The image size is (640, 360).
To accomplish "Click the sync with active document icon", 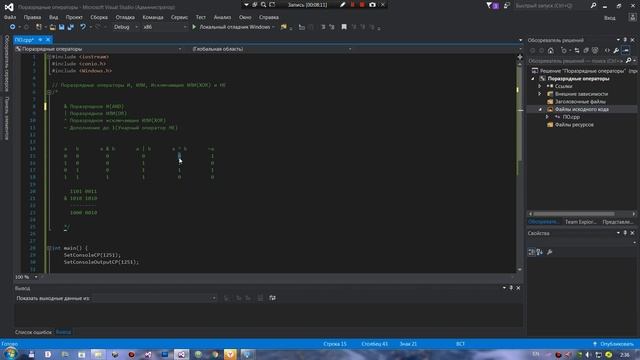I will coord(577,51).
